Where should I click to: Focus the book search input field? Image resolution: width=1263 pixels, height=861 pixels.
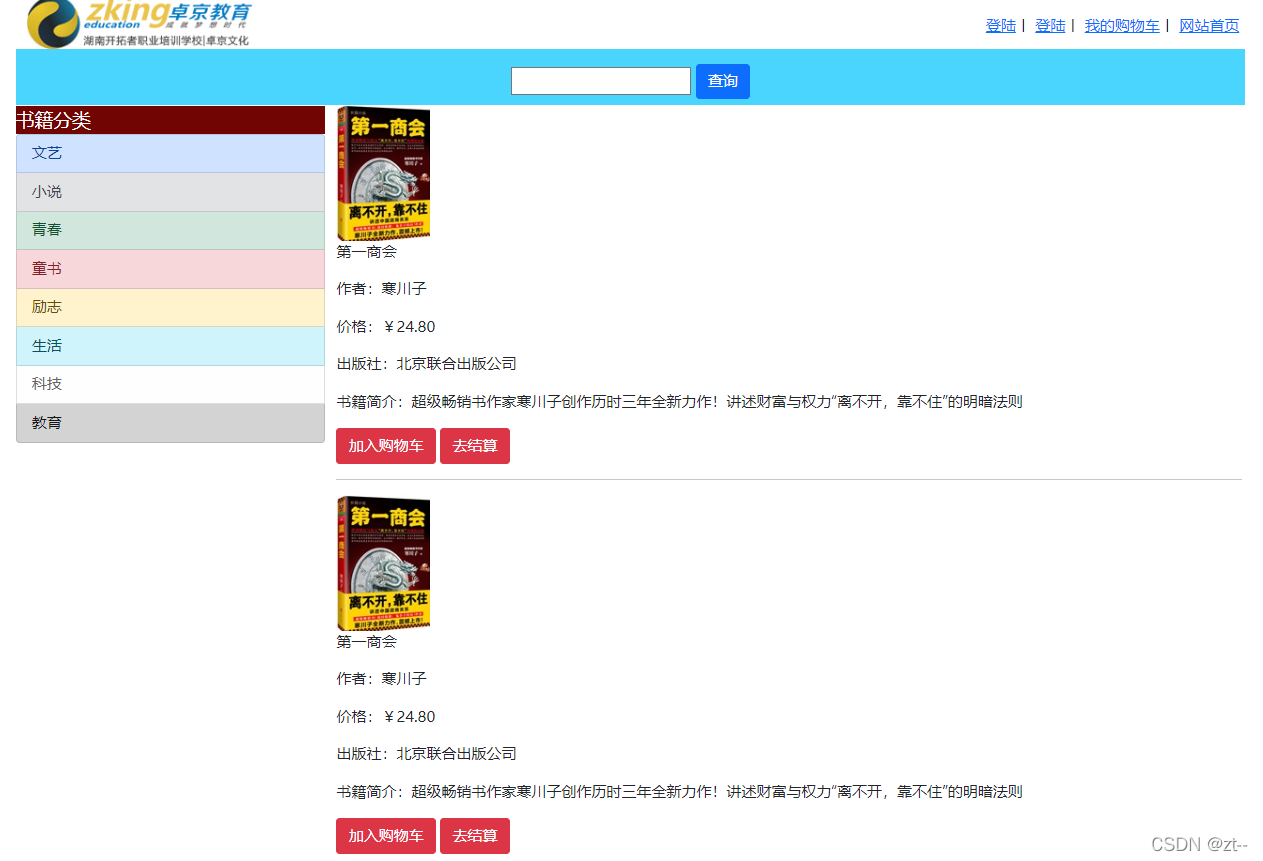[x=601, y=81]
